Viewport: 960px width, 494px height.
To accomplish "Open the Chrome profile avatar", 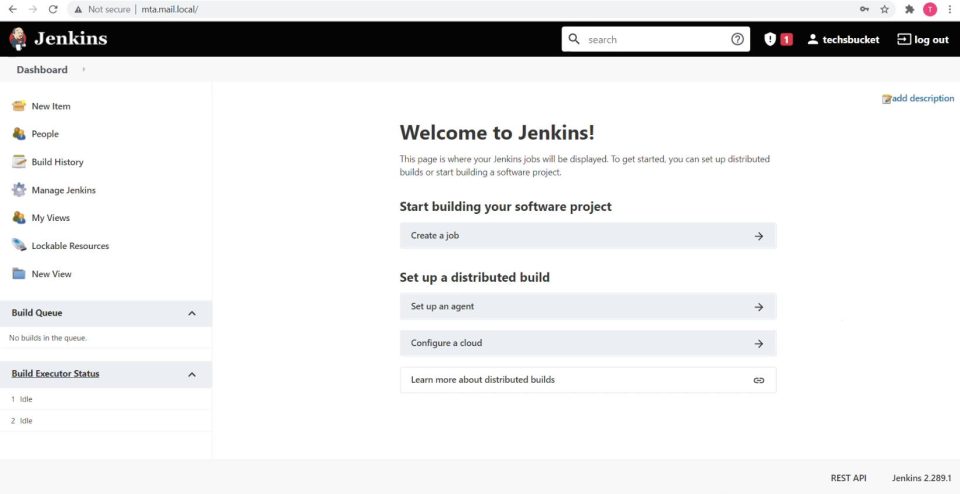I will tap(930, 9).
